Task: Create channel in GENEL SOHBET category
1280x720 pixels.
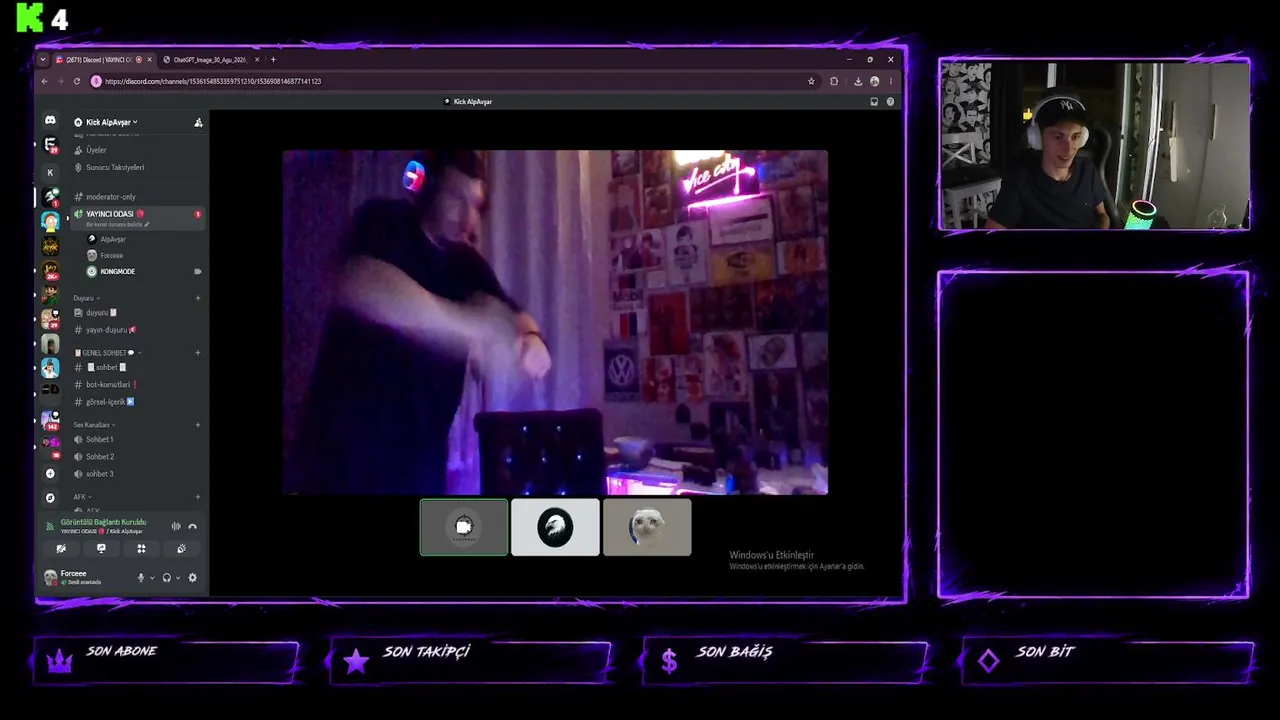Action: pos(198,352)
